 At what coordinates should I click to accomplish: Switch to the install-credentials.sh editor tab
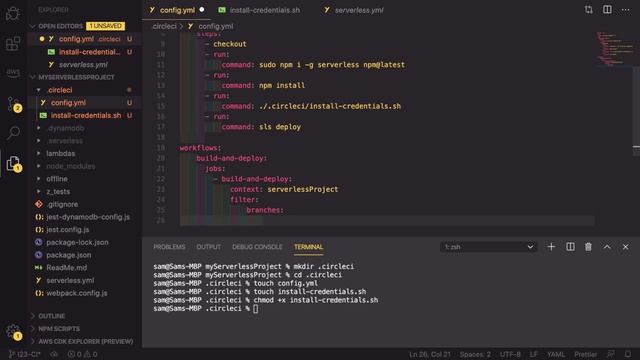click(x=264, y=10)
